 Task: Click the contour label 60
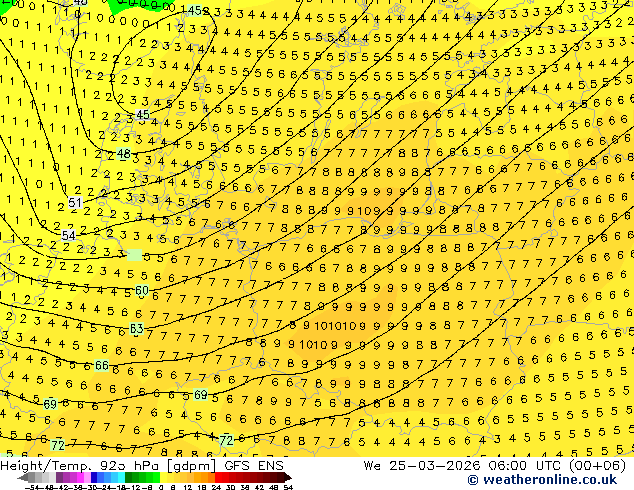click(142, 290)
